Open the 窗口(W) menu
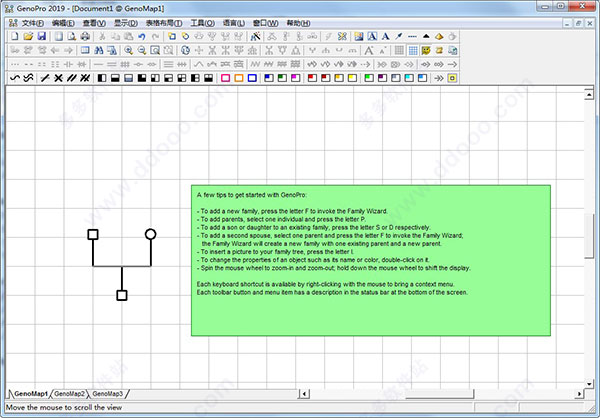 (x=265, y=23)
